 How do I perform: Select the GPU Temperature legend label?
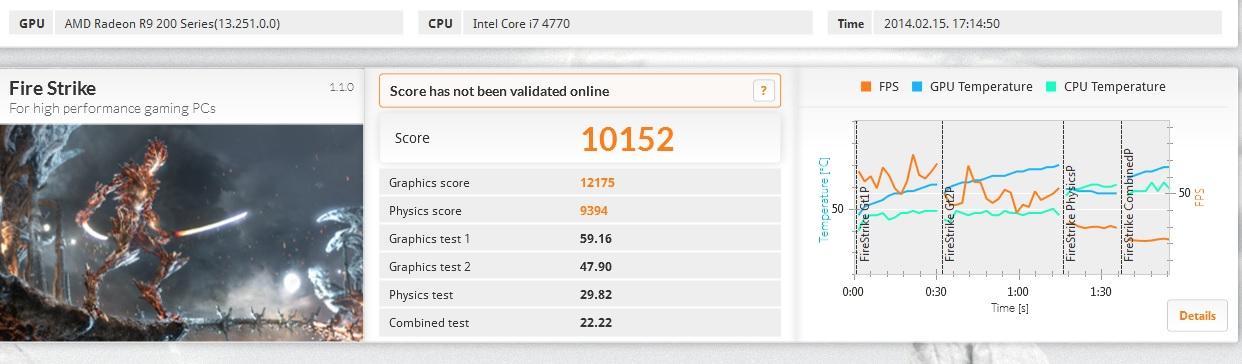981,87
